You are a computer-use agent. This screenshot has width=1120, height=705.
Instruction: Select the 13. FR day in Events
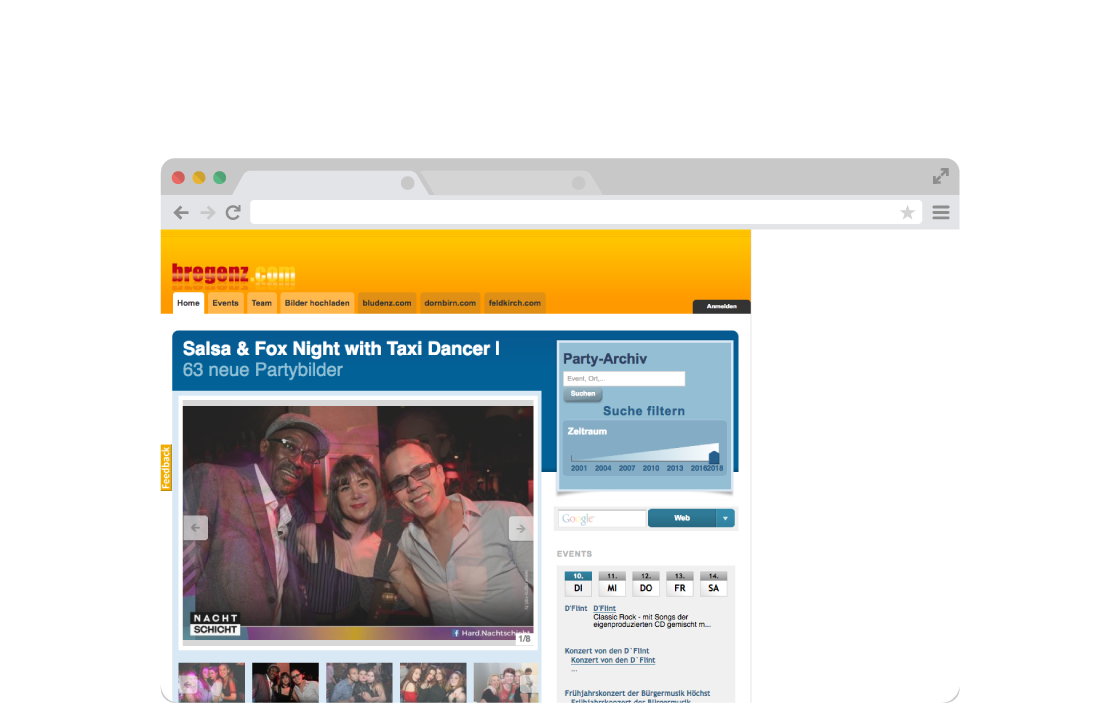[679, 584]
